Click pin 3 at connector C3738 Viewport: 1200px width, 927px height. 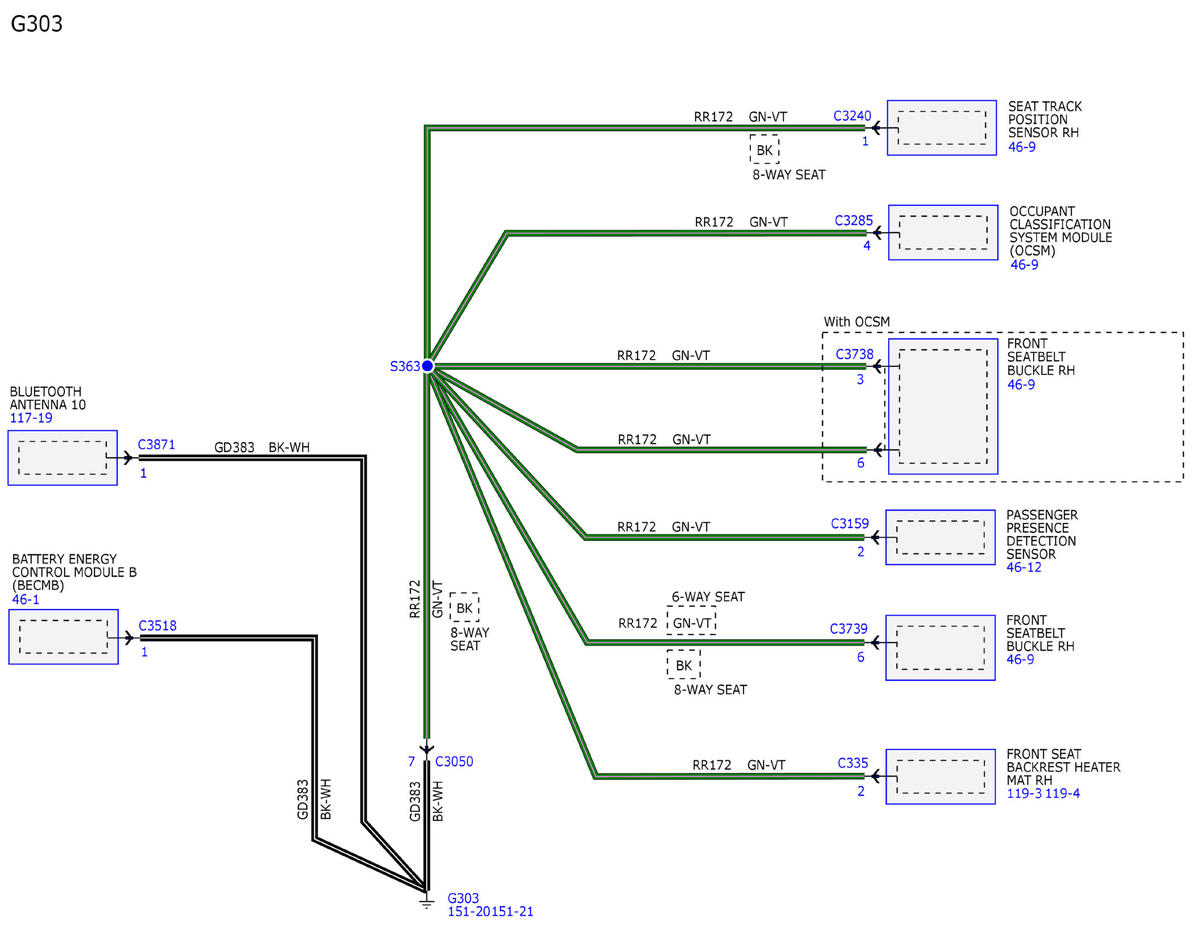coord(860,379)
